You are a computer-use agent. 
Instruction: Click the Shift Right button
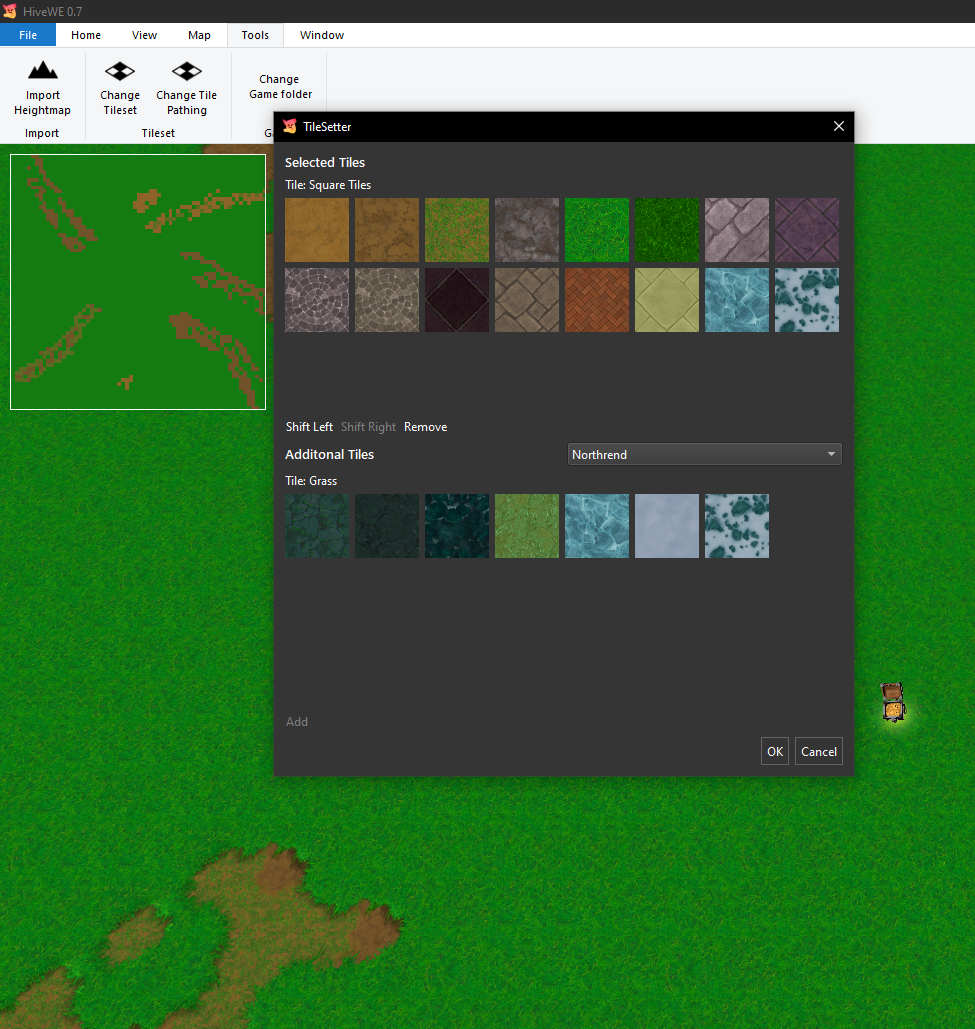point(368,427)
